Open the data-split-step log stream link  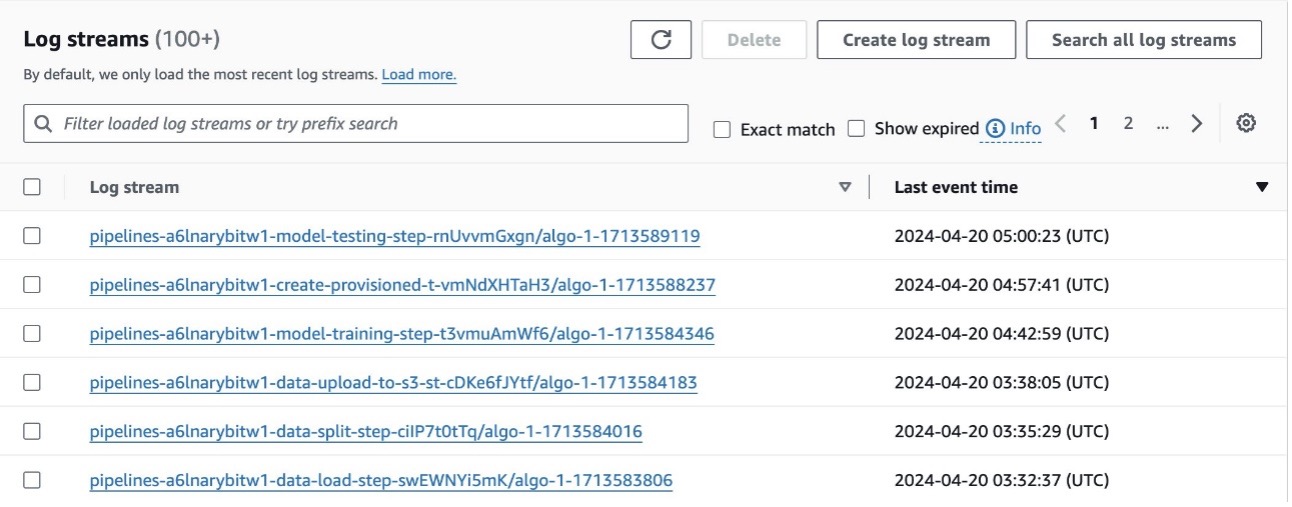[366, 432]
